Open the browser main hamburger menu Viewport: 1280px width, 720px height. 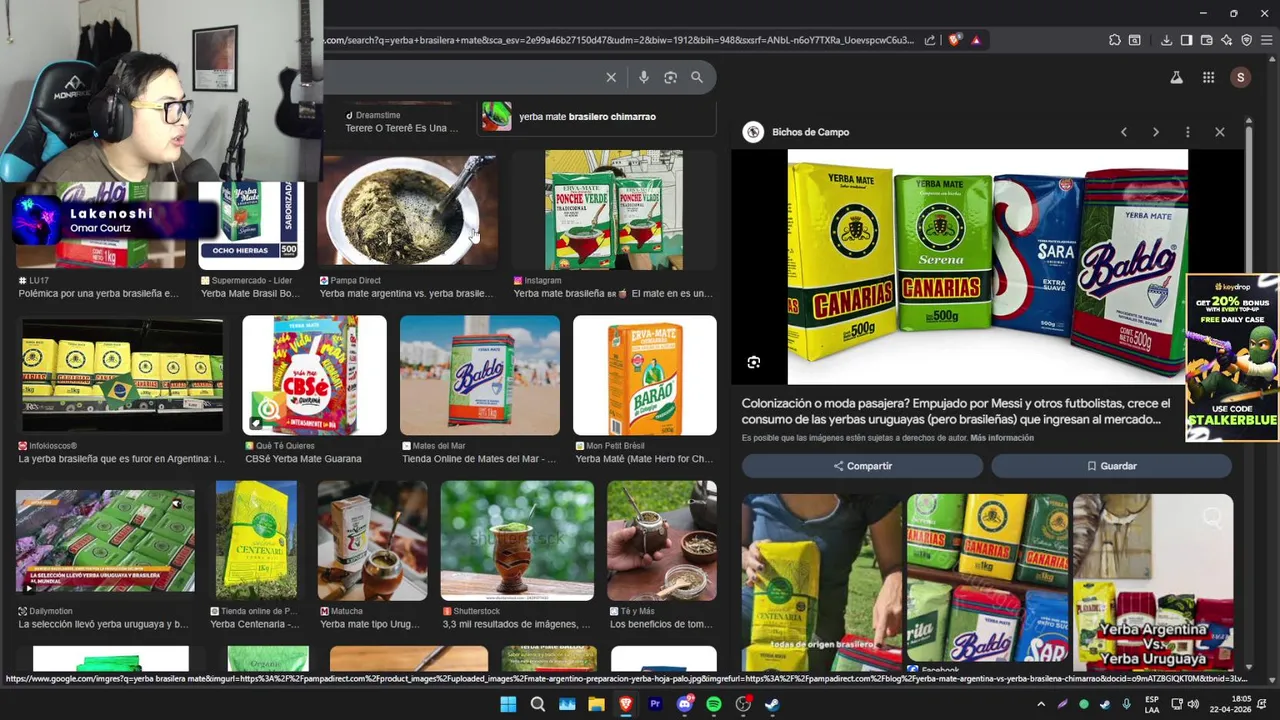pos(1267,40)
